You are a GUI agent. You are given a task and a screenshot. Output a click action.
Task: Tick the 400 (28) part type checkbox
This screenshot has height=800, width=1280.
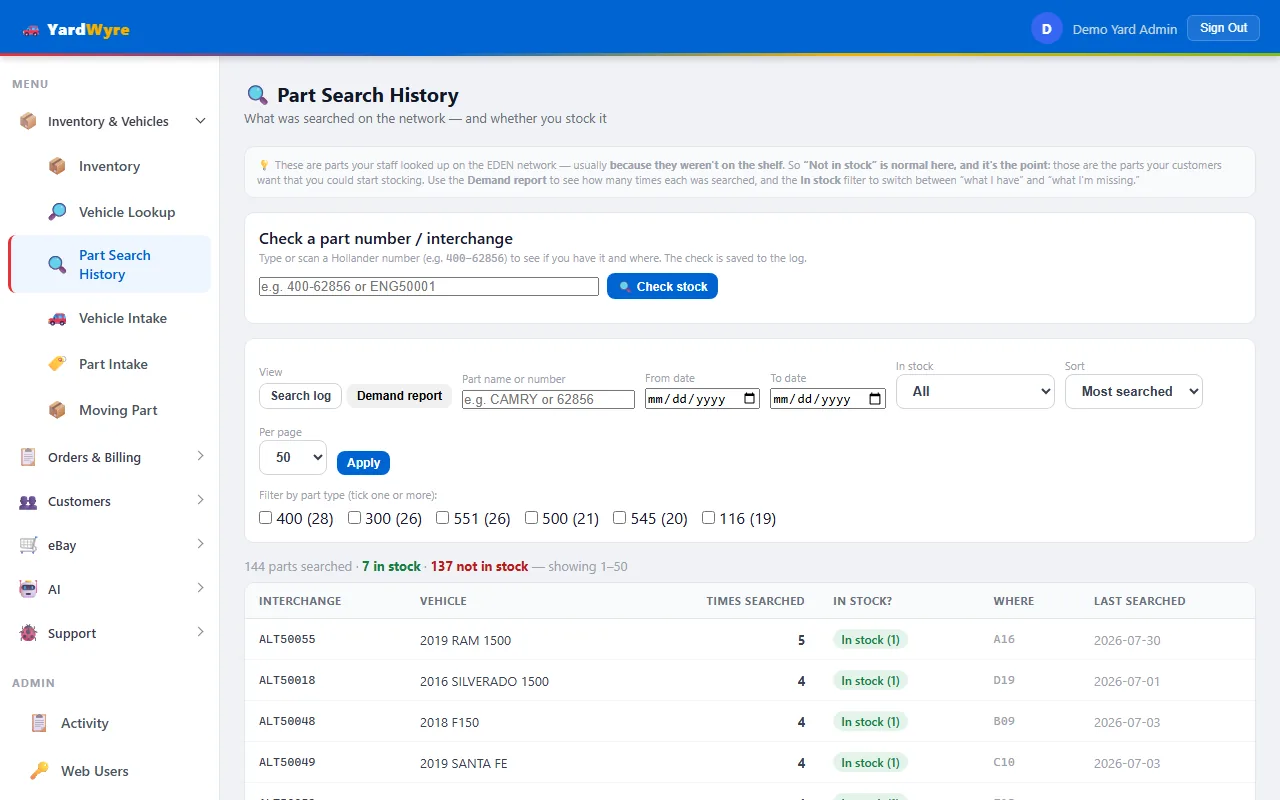pos(266,518)
